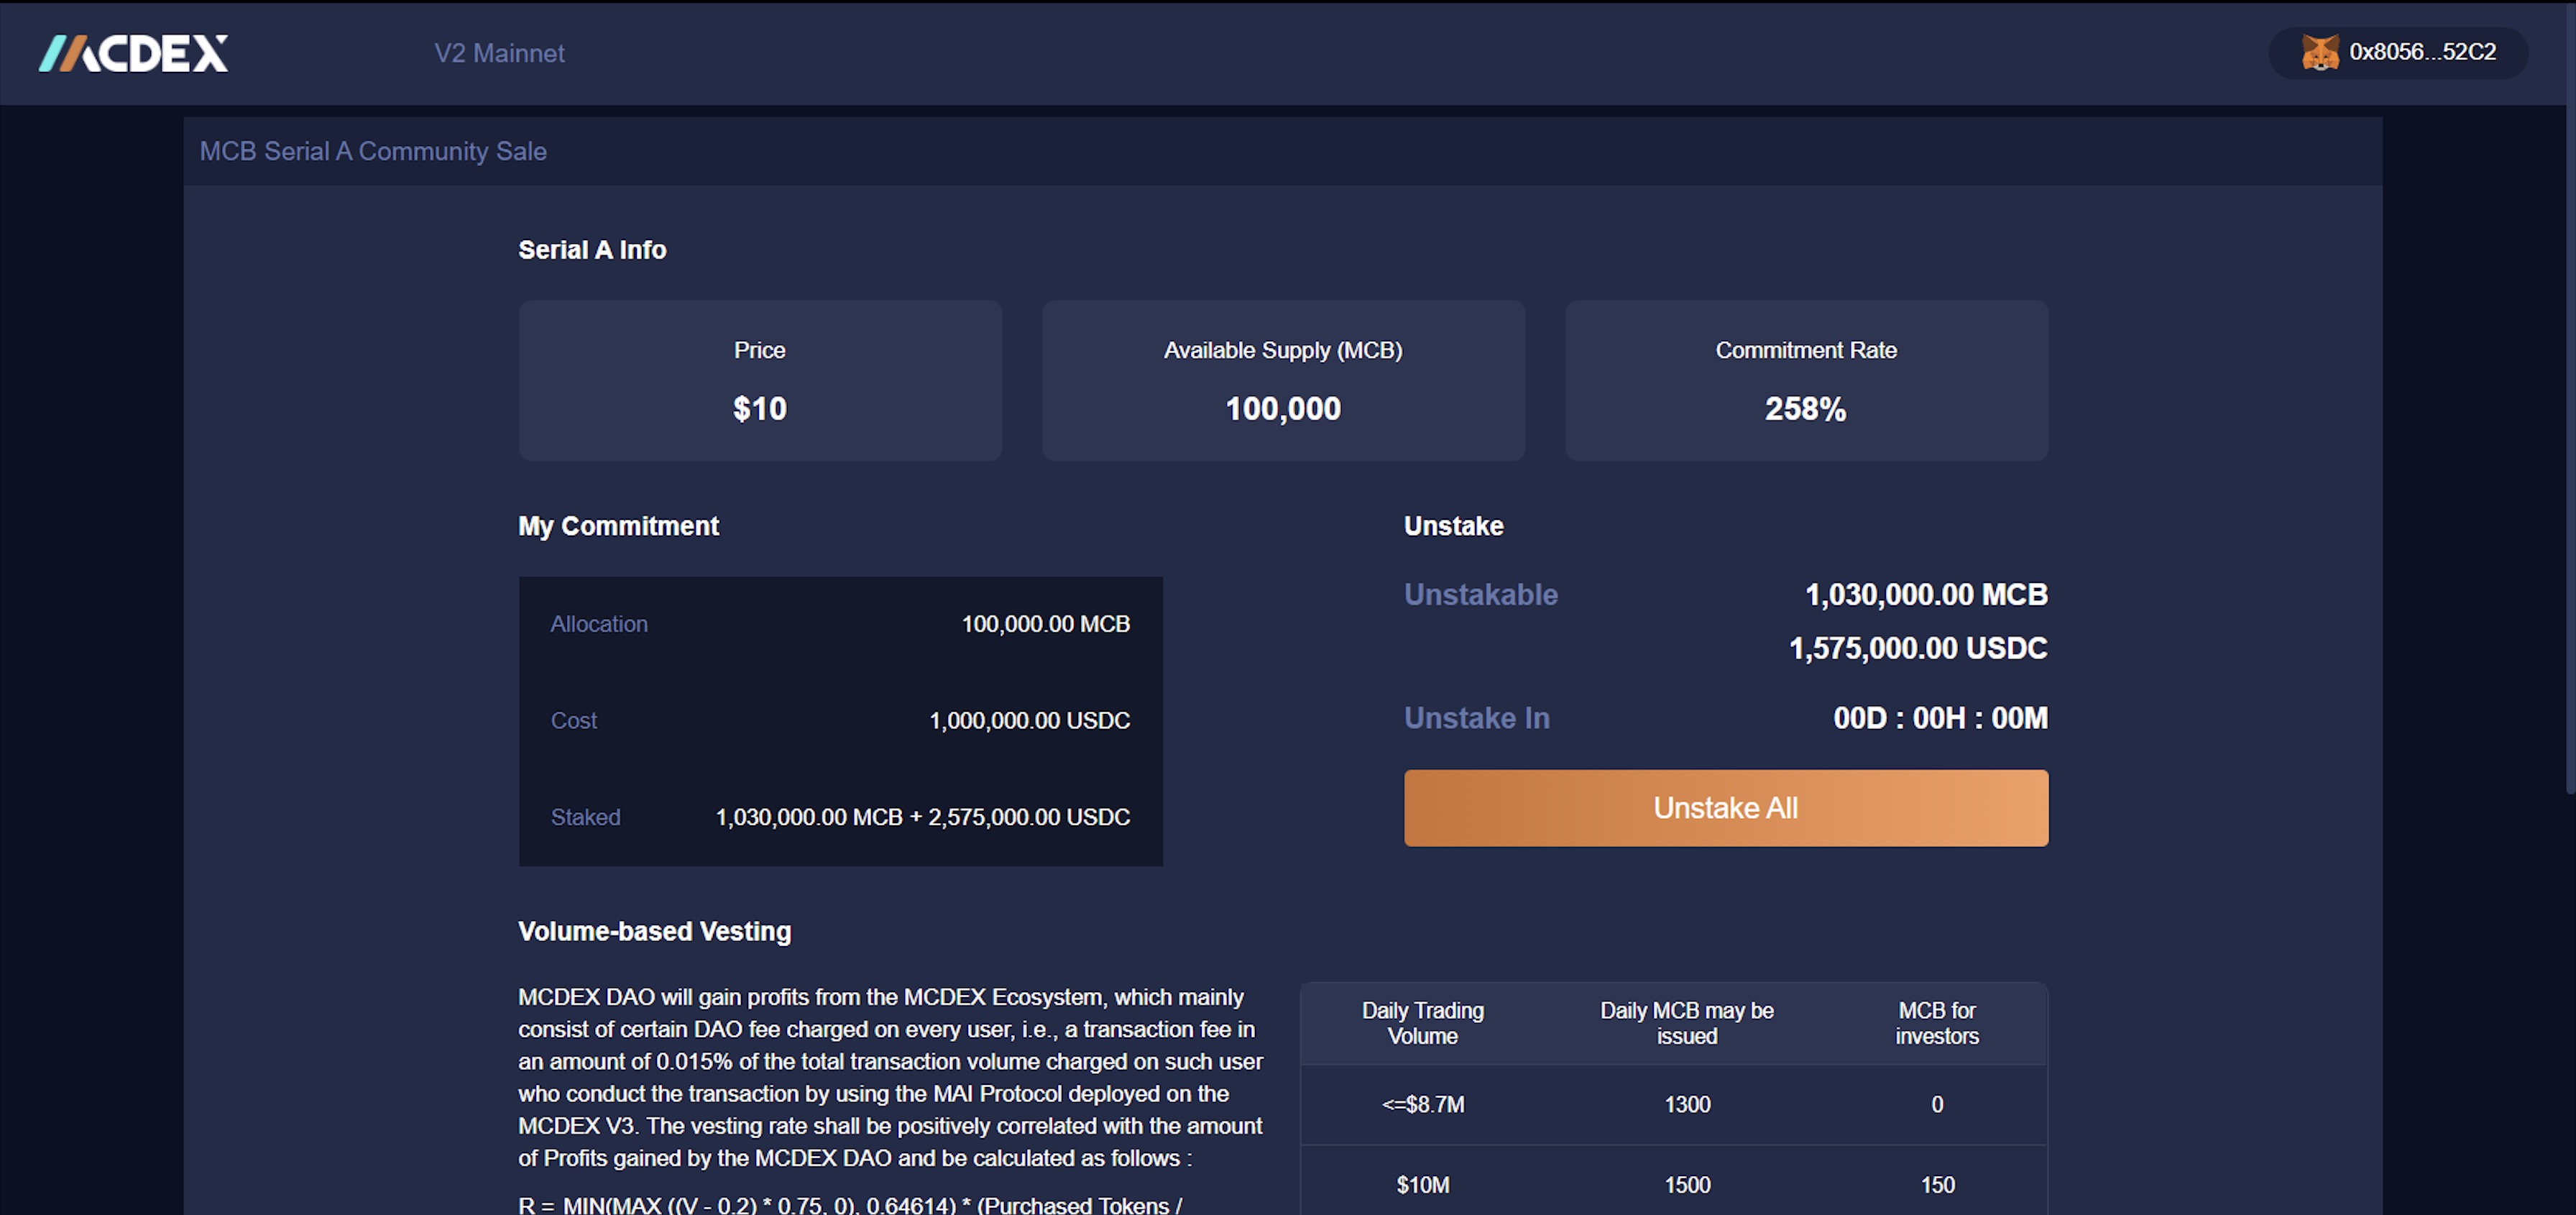
Task: Click the MCDEX logo
Action: click(x=133, y=53)
